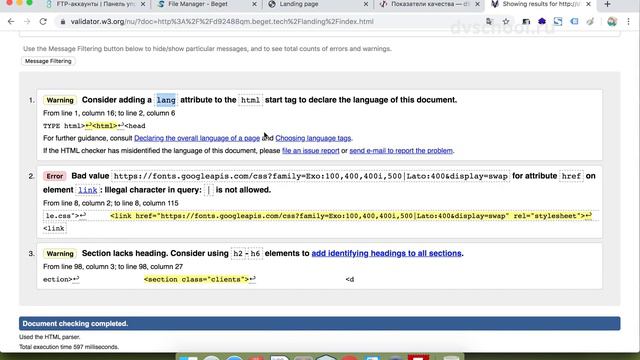Click the highlighted lang attribute code
The width and height of the screenshot is (640, 360).
point(166,100)
